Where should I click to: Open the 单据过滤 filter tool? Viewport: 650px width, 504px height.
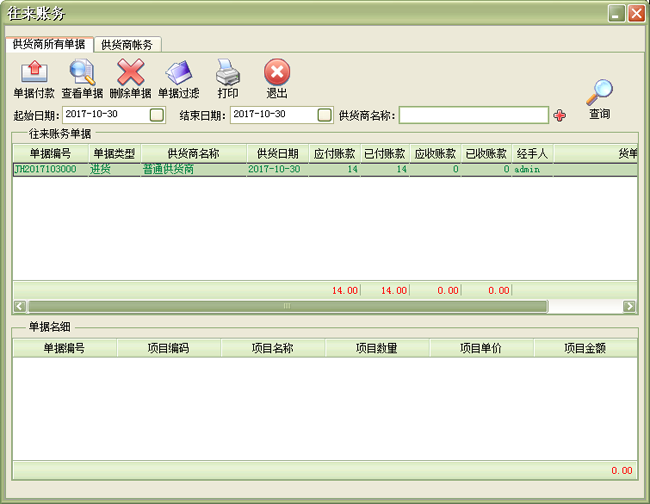pyautogui.click(x=178, y=73)
